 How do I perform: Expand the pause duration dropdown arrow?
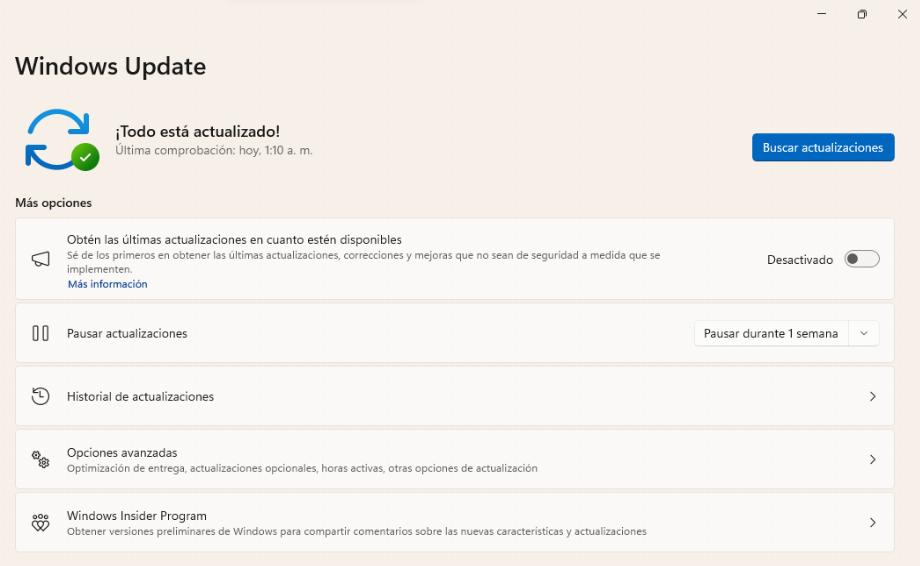click(x=864, y=333)
